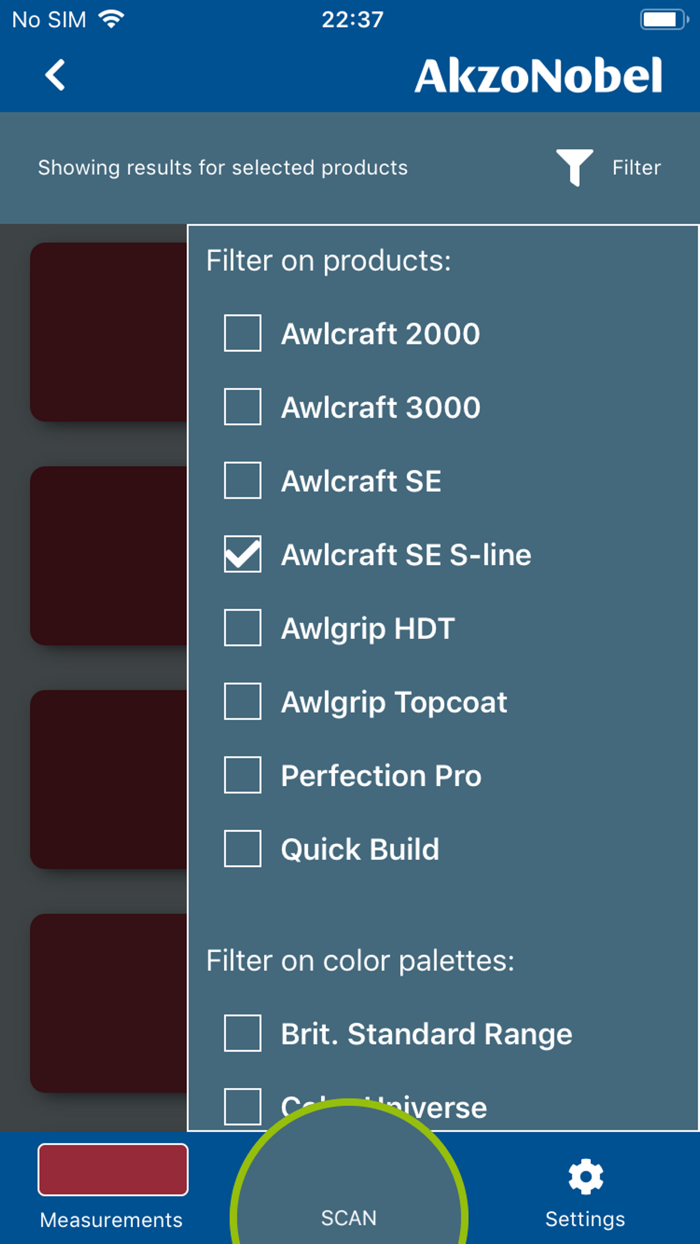Image resolution: width=700 pixels, height=1244 pixels.
Task: Enable the Awlcraft 2000 filter
Action: pos(242,333)
